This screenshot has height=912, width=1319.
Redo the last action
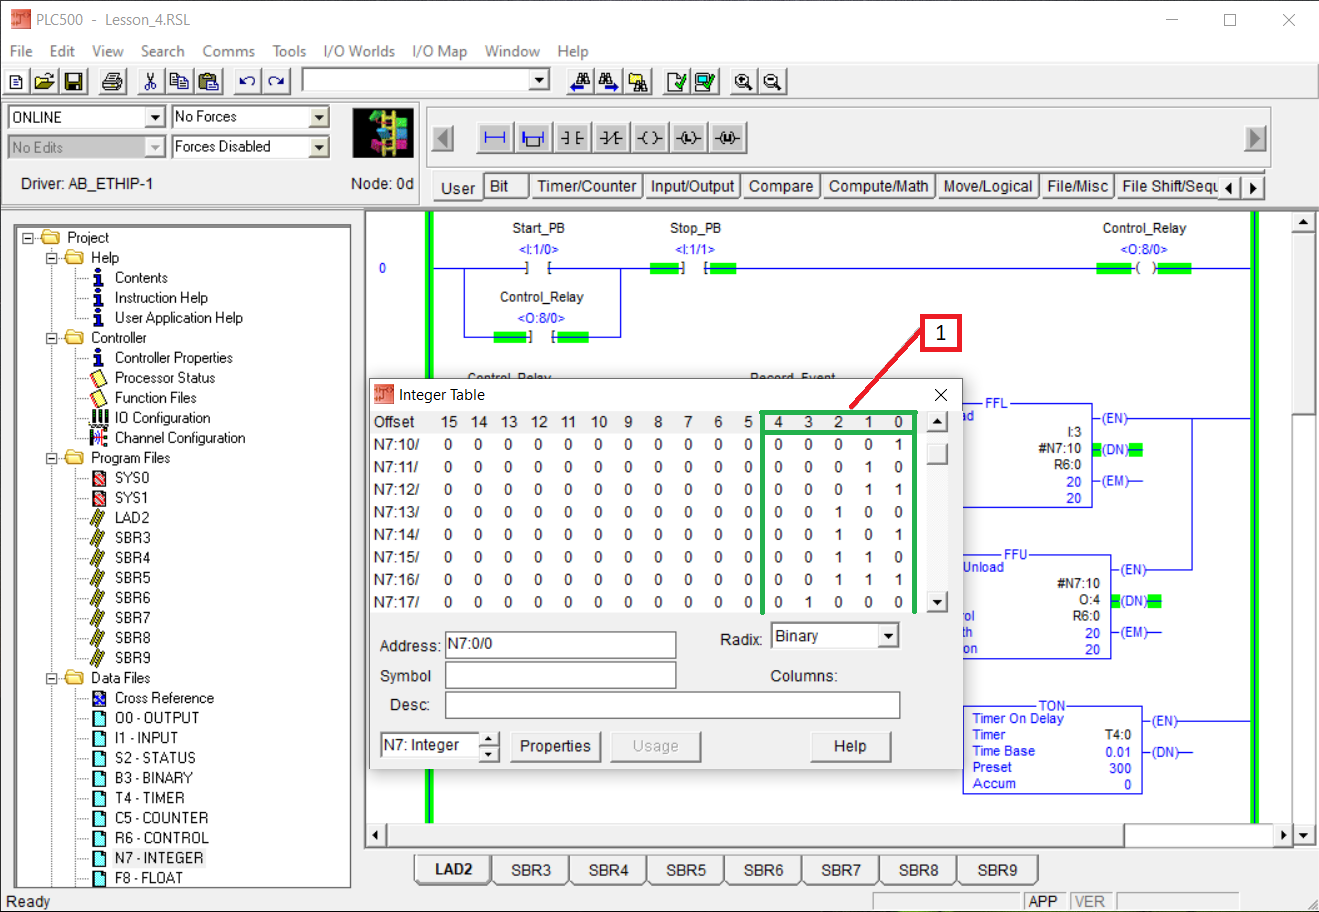click(x=276, y=82)
